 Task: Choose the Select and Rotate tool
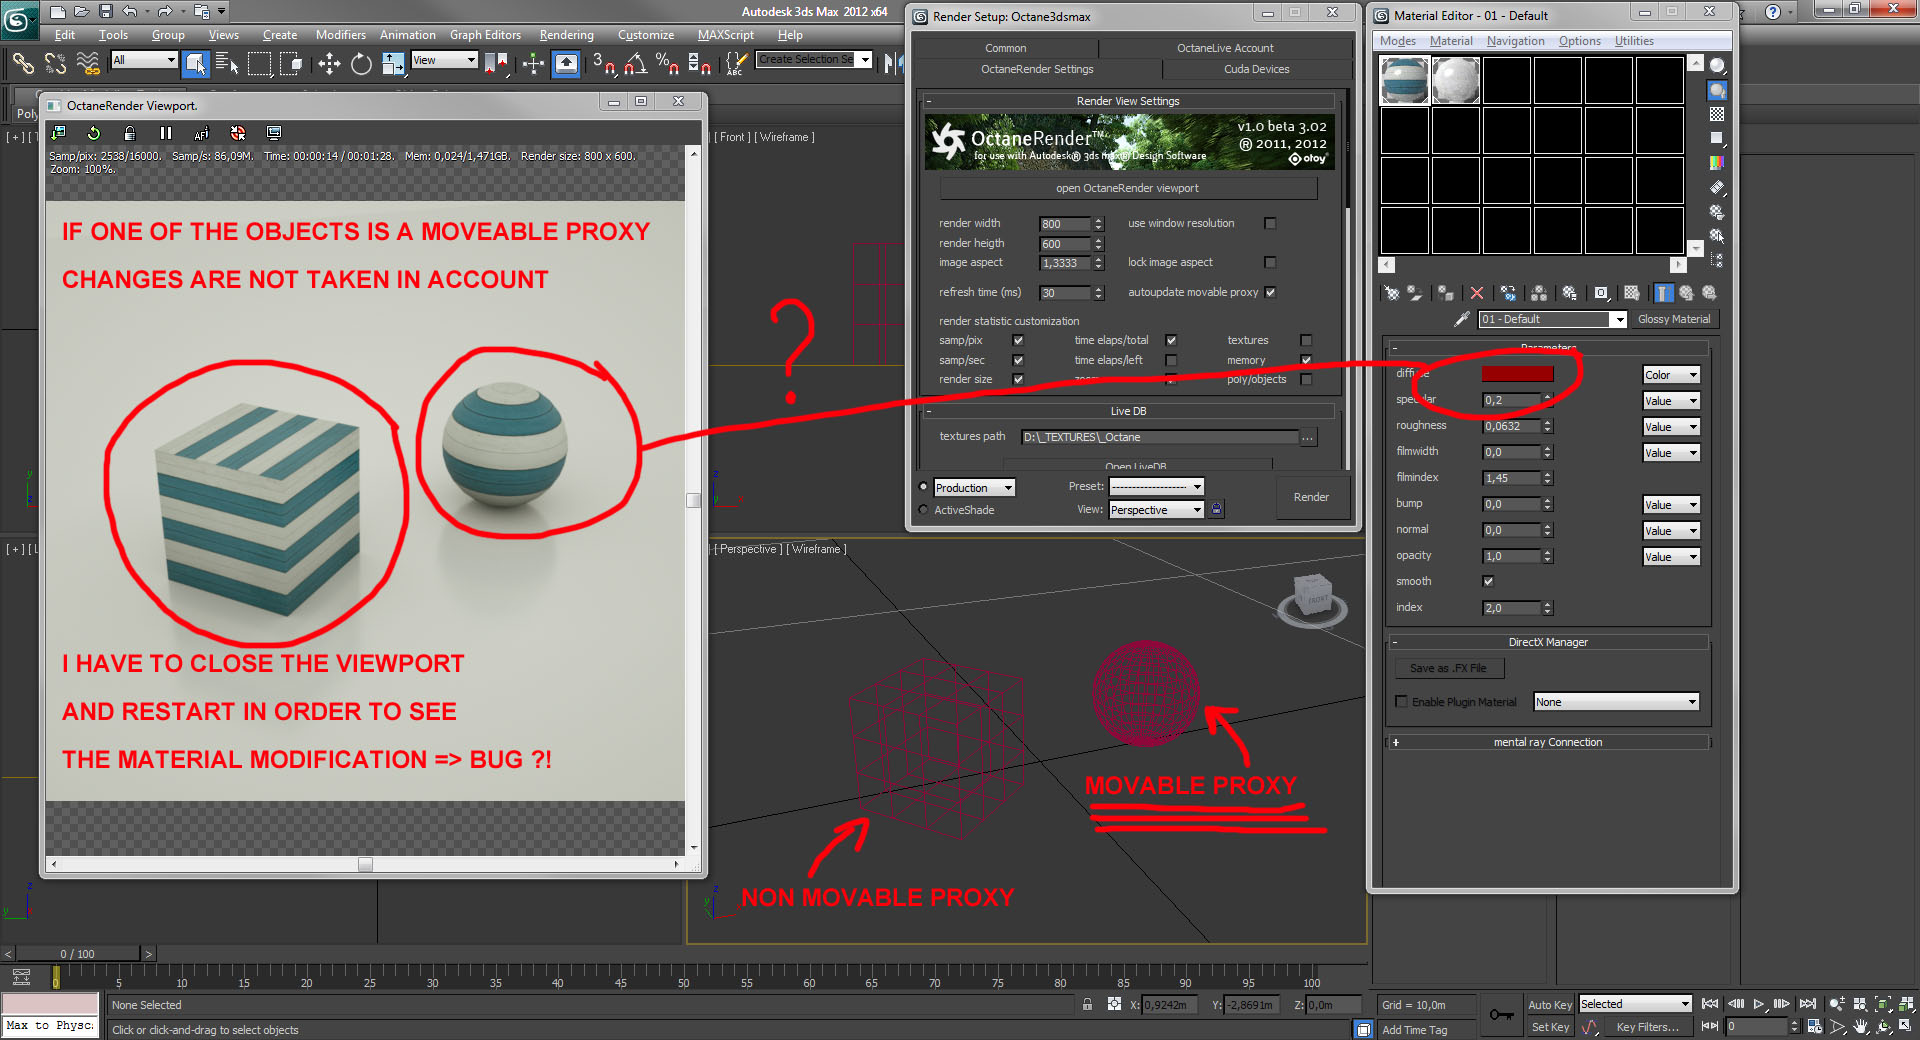click(x=361, y=64)
